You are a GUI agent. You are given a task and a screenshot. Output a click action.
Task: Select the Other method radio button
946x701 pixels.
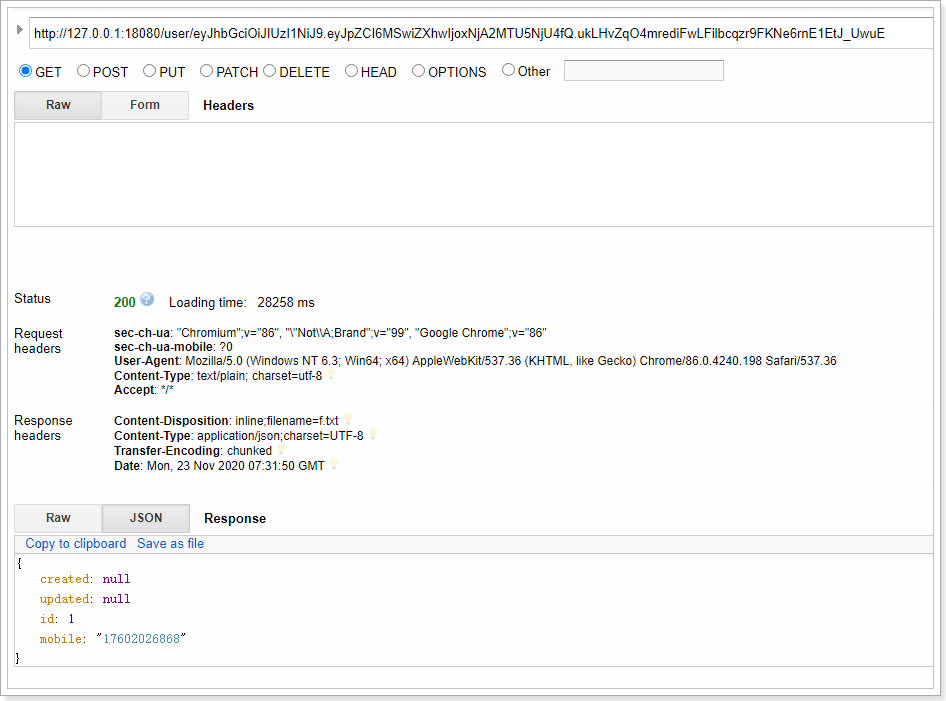click(x=509, y=71)
